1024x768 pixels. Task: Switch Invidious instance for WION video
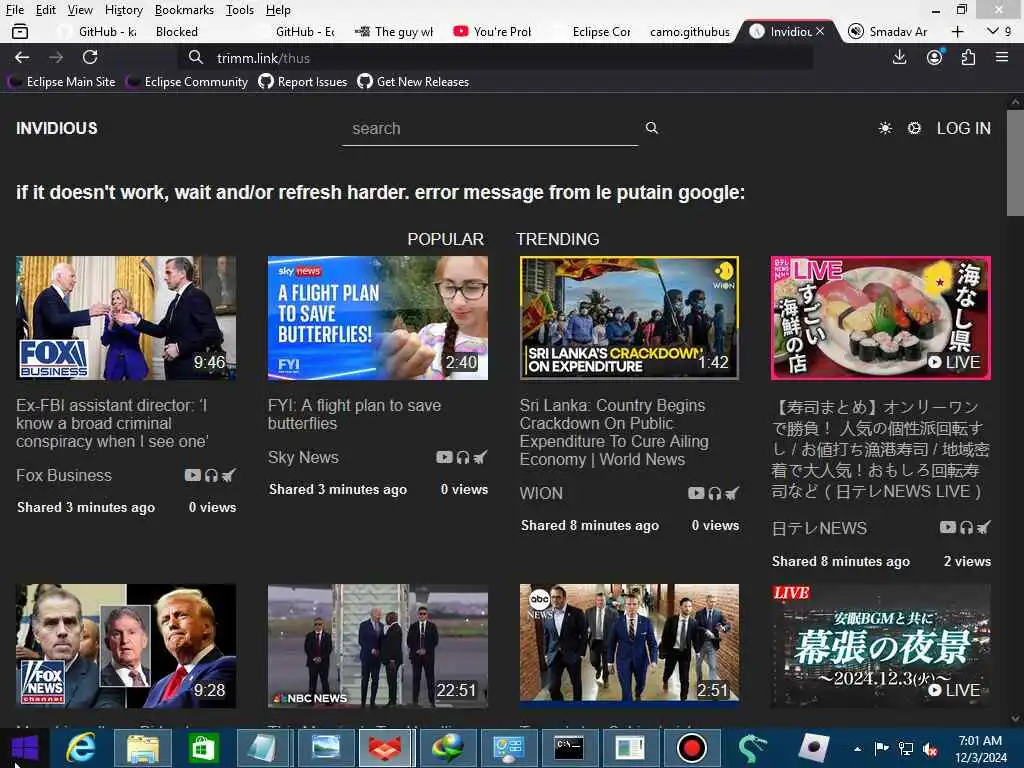click(x=731, y=493)
